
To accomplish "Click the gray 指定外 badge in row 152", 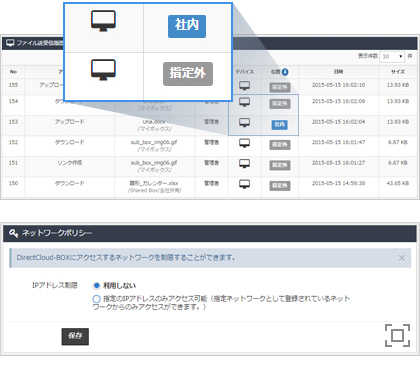I will (280, 145).
